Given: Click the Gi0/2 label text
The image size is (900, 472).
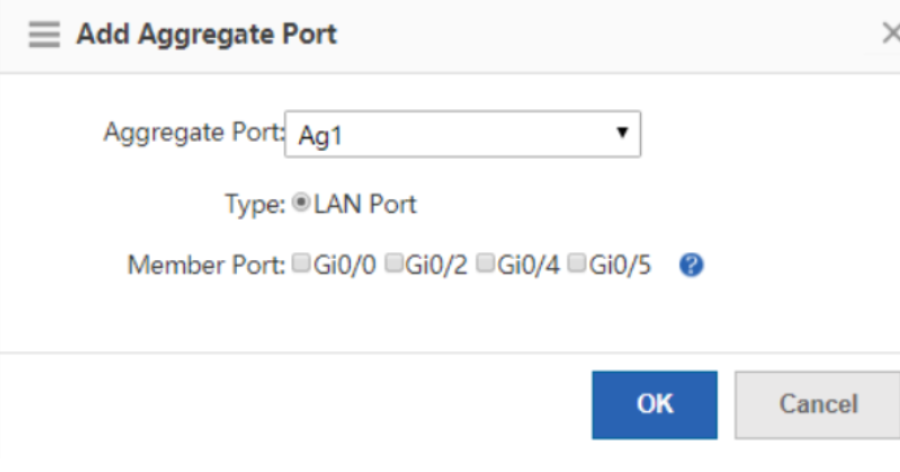Looking at the screenshot, I should pyautogui.click(x=437, y=265).
